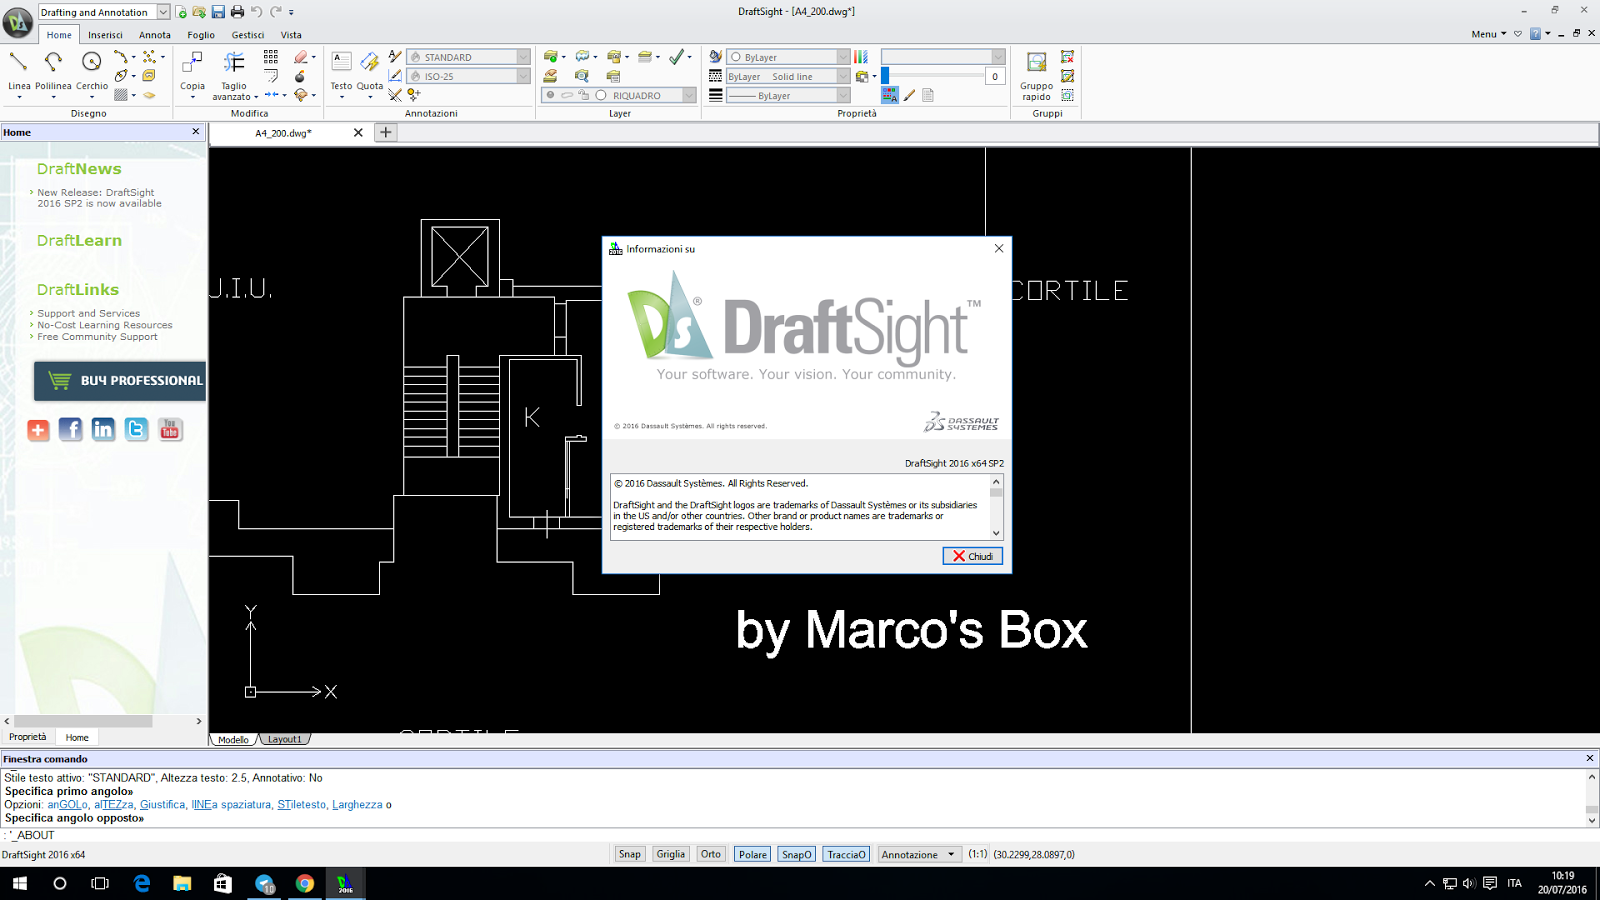The image size is (1600, 900).
Task: Click the Chiudi button in Informazioni su dialog
Action: click(x=972, y=556)
